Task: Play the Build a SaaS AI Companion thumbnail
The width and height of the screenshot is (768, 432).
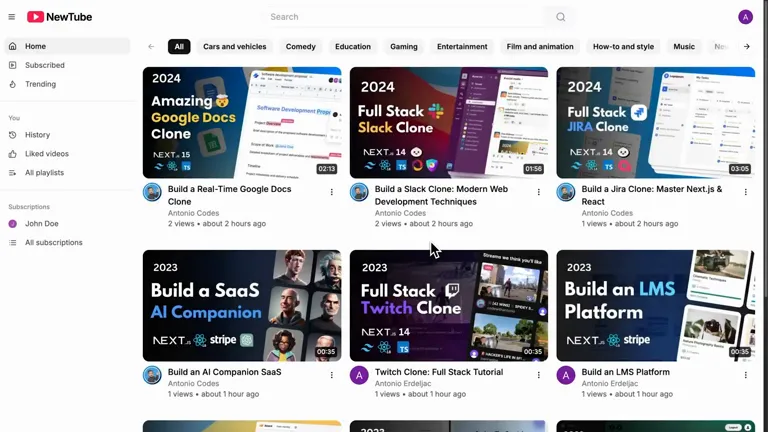Action: [x=242, y=306]
